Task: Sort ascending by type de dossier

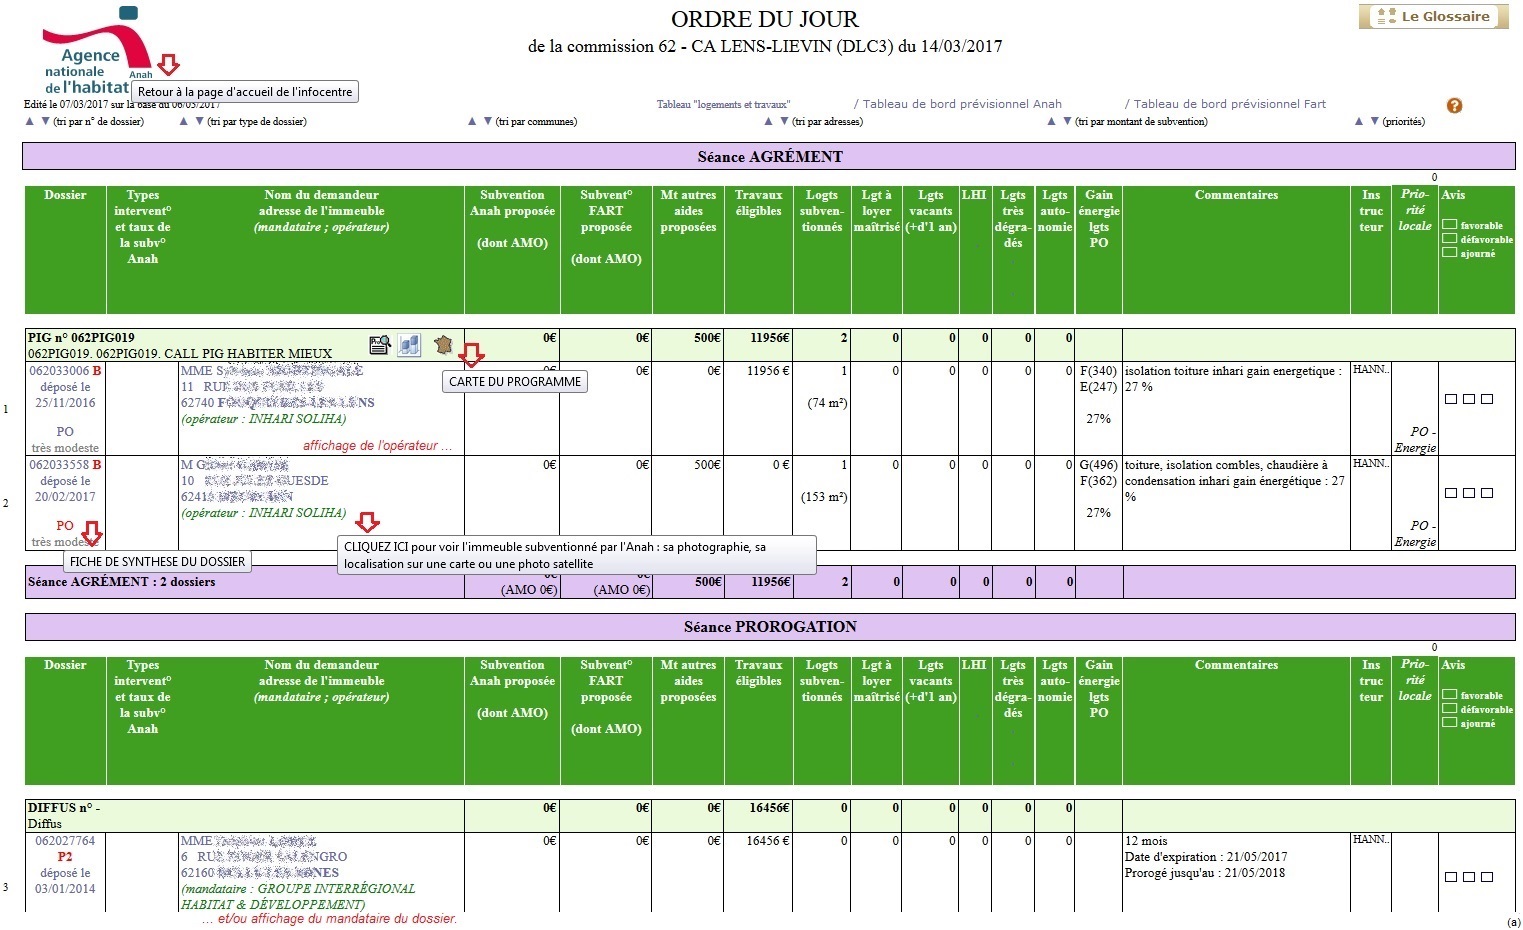Action: [184, 122]
